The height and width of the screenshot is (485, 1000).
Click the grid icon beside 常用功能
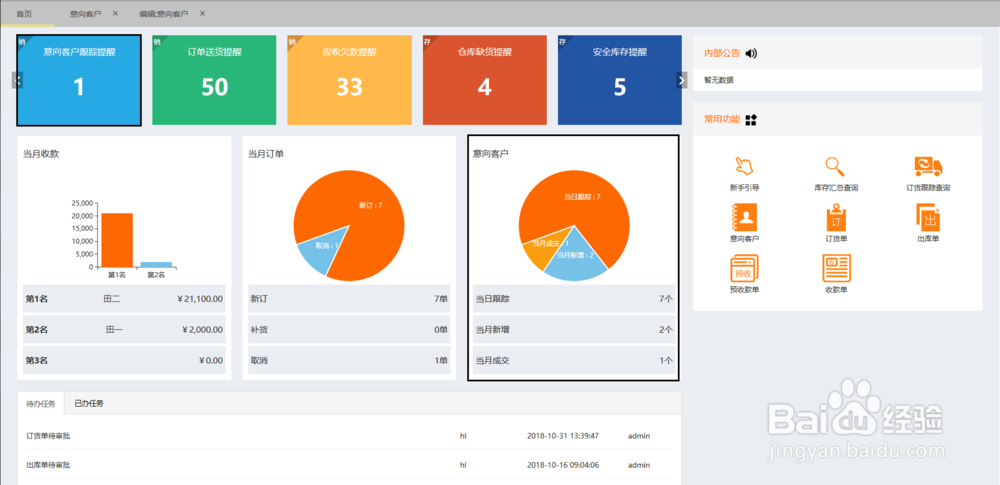(751, 119)
